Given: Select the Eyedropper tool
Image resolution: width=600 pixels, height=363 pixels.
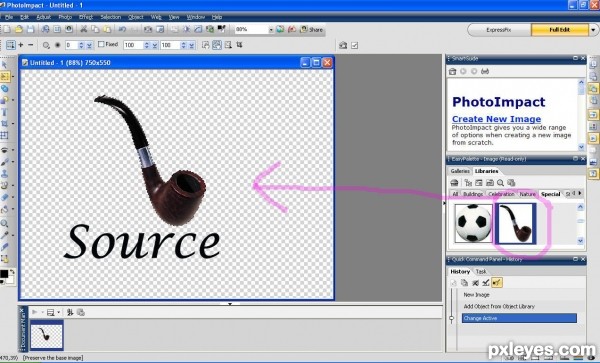Looking at the screenshot, I should pos(5,235).
